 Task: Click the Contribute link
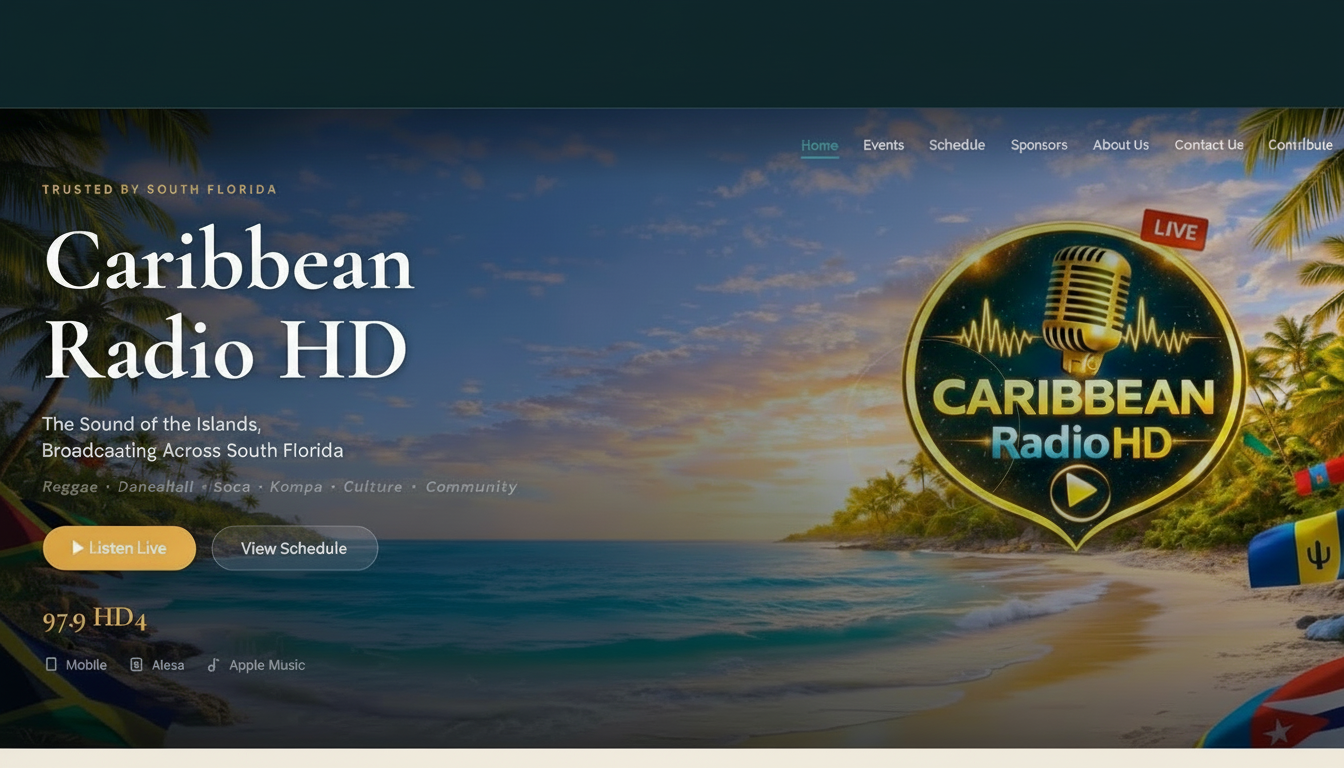click(1300, 144)
